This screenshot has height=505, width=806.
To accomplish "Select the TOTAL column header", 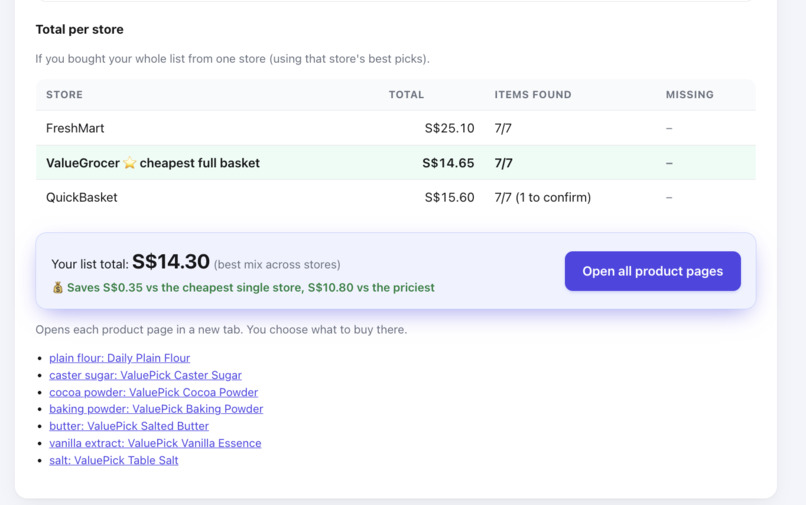I will (406, 95).
